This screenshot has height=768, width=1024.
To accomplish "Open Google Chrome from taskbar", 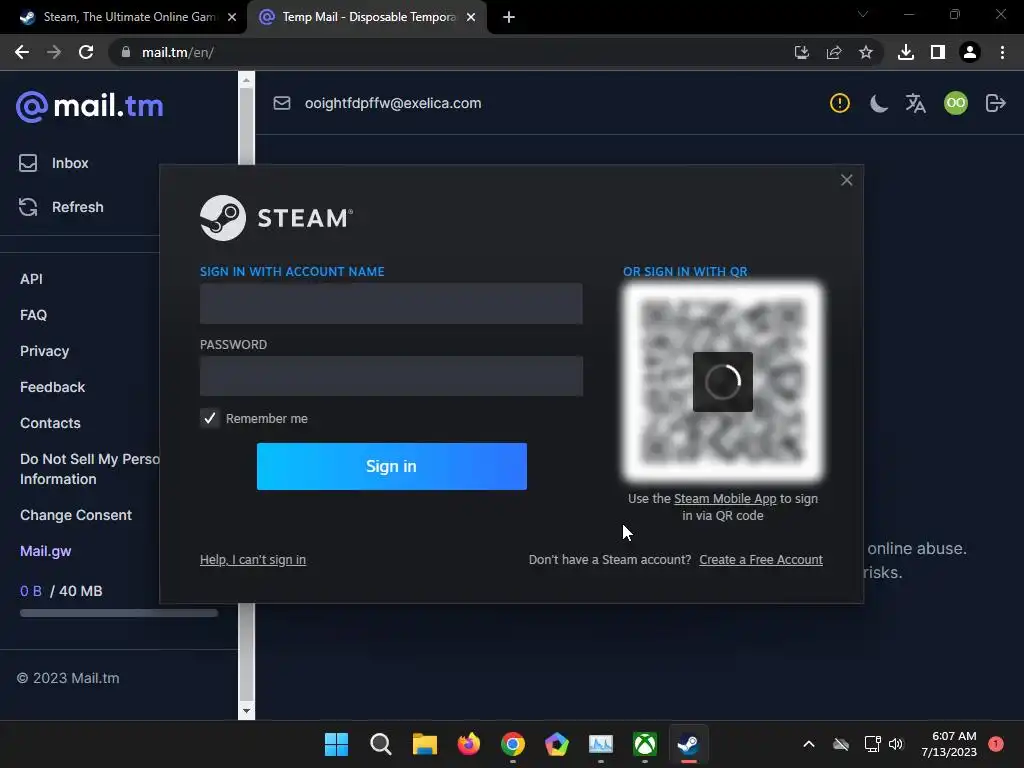I will click(513, 744).
